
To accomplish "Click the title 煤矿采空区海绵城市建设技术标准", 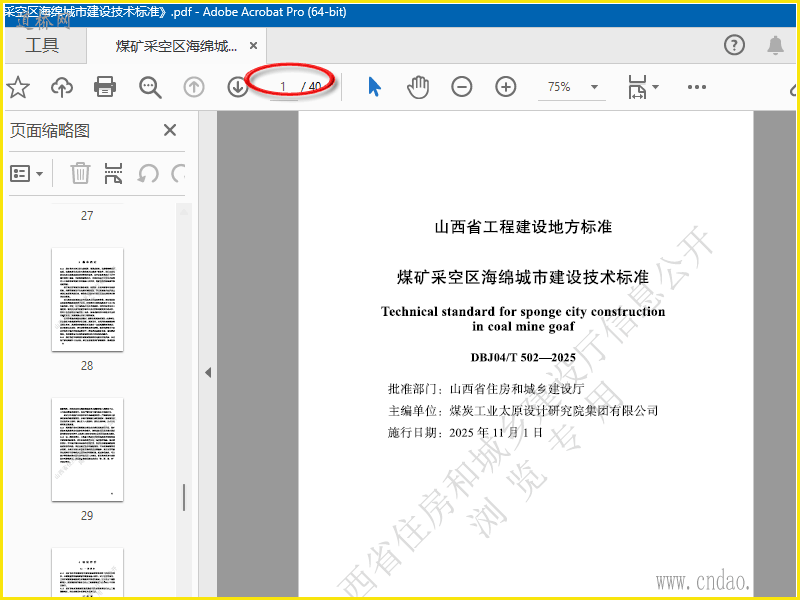I will 523,277.
